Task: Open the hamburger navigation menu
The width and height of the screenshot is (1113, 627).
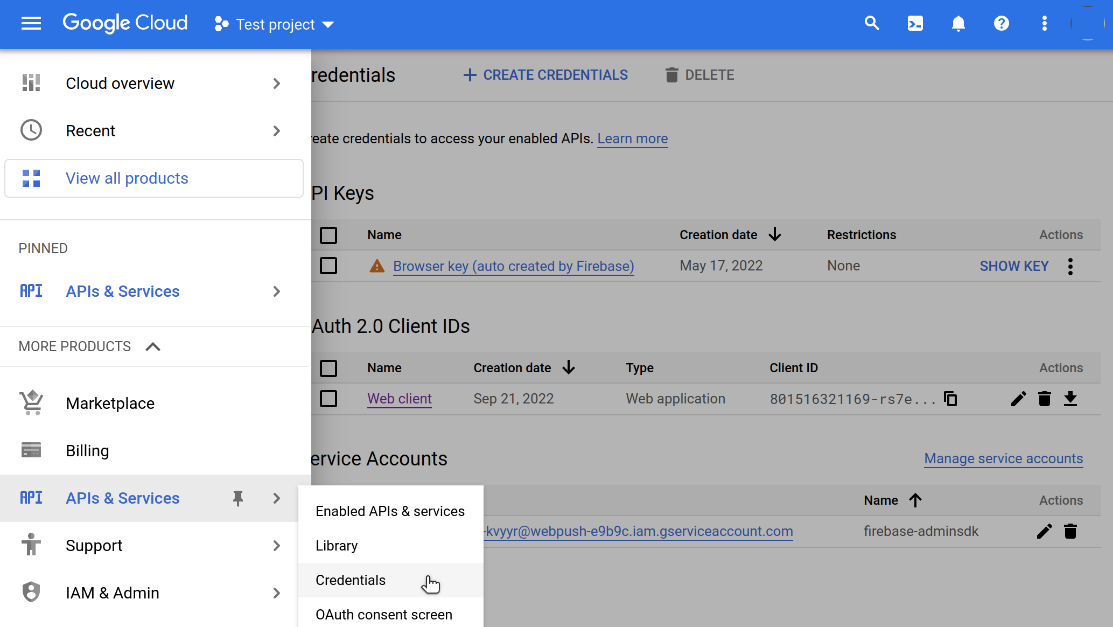Action: [x=31, y=24]
